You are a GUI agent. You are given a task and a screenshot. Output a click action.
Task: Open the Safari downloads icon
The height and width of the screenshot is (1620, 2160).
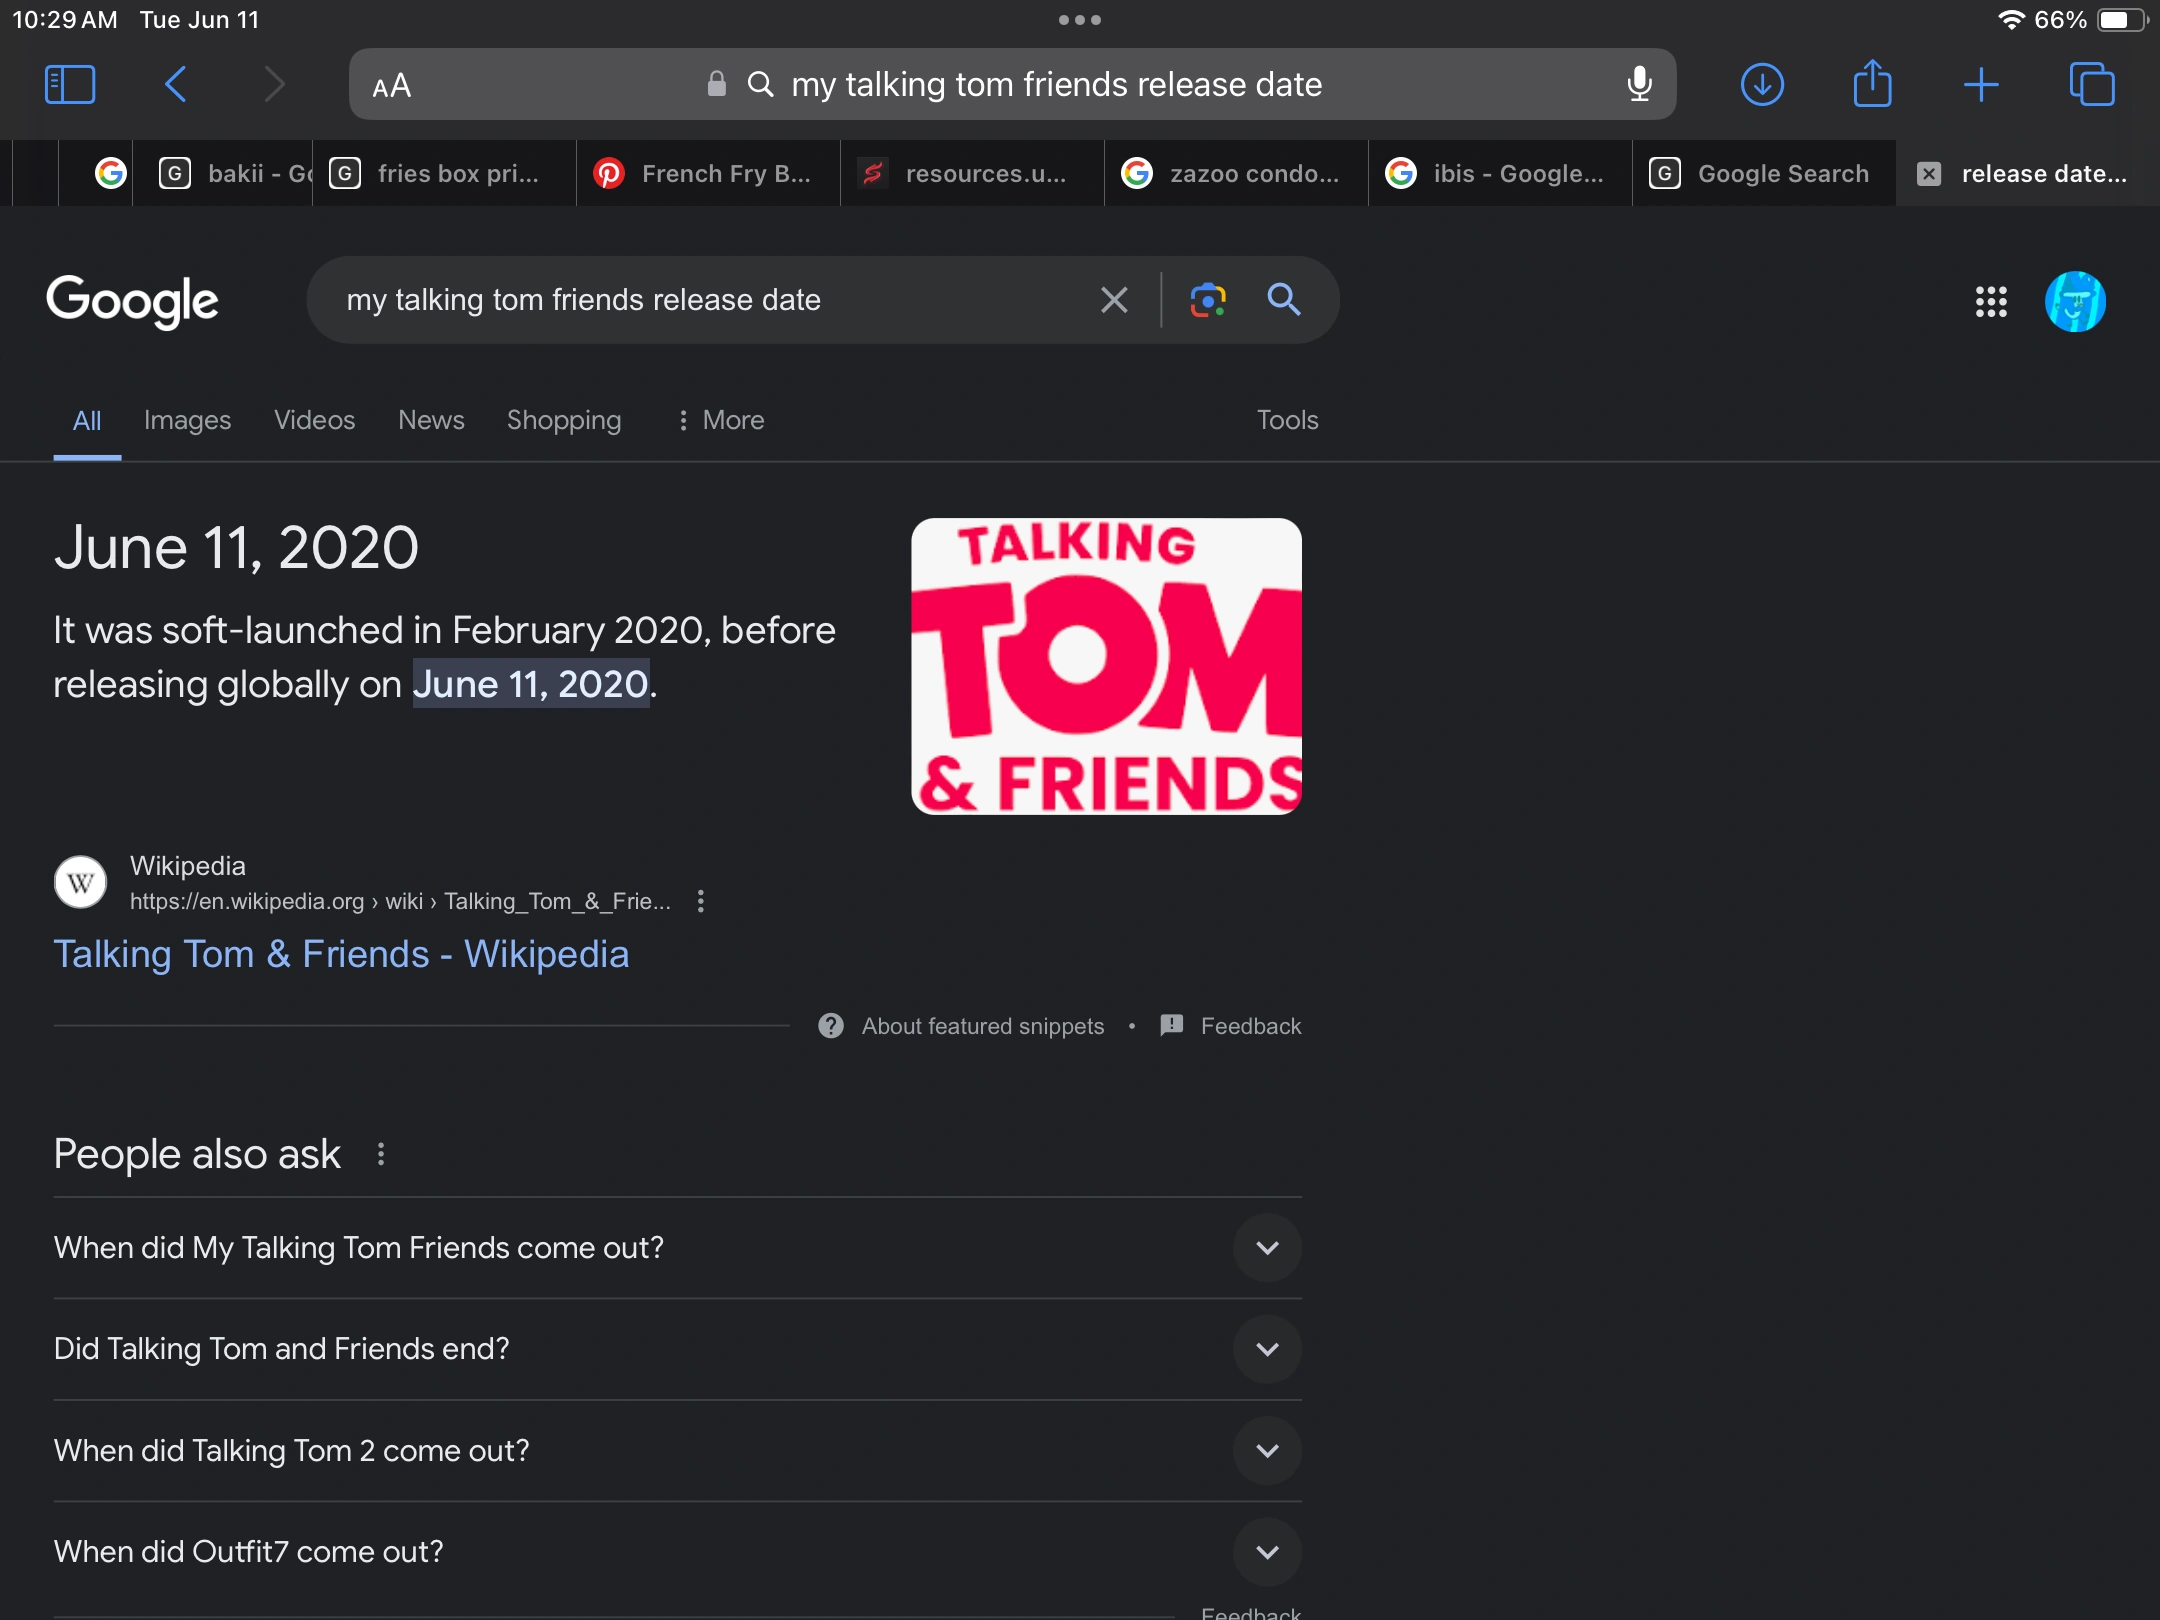click(x=1762, y=85)
